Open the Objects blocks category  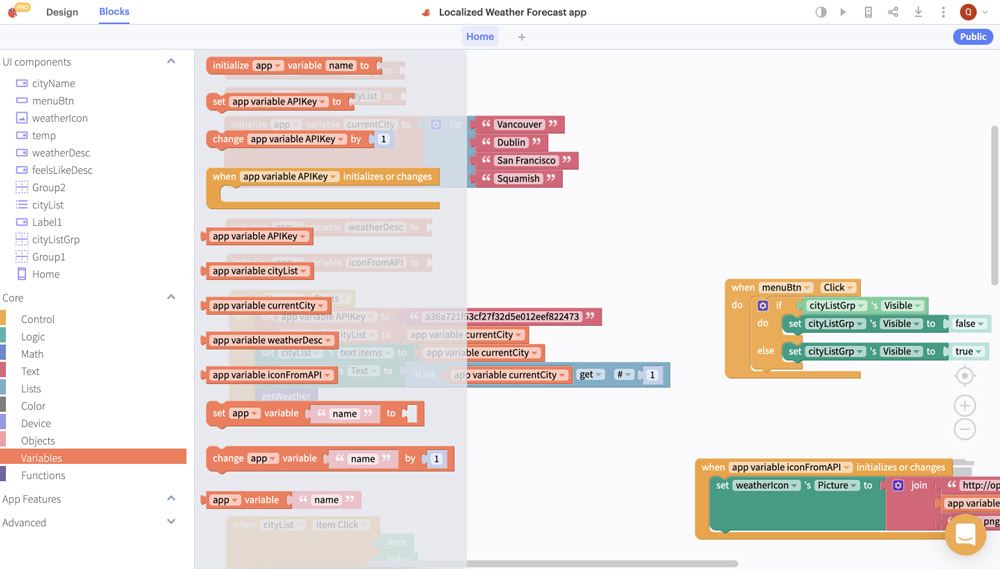[38, 441]
